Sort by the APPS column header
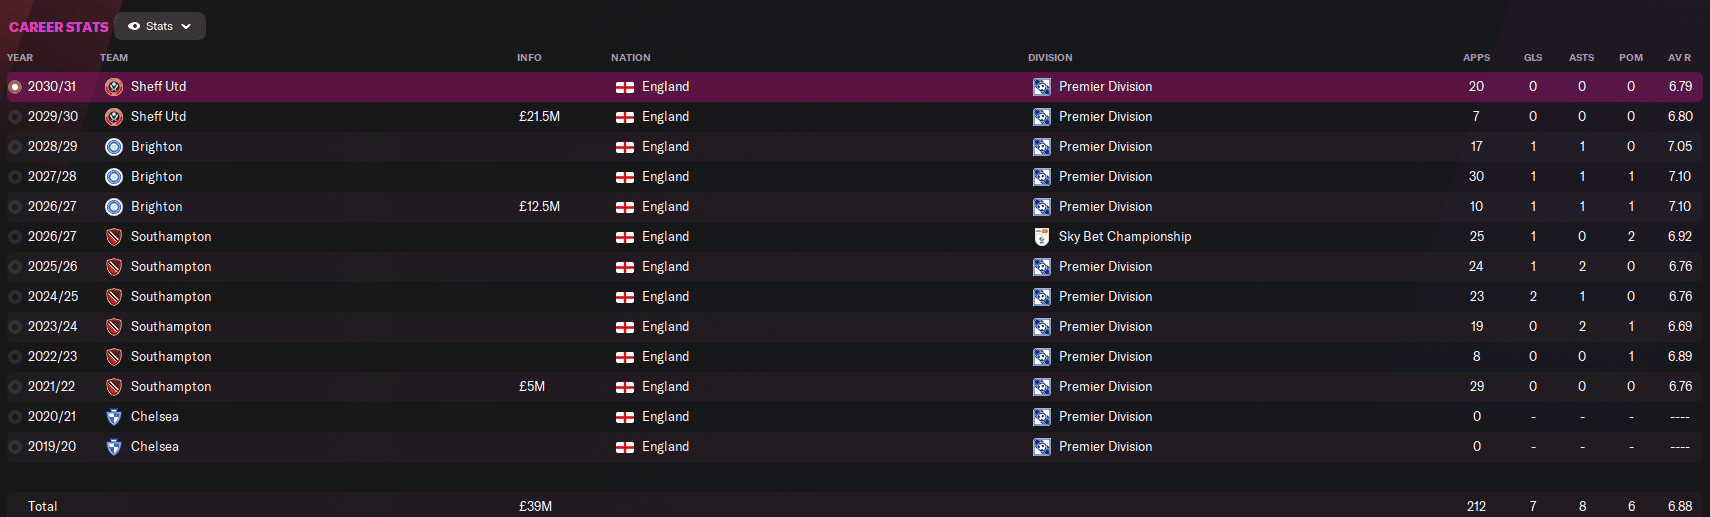Viewport: 1710px width, 517px height. click(x=1476, y=58)
